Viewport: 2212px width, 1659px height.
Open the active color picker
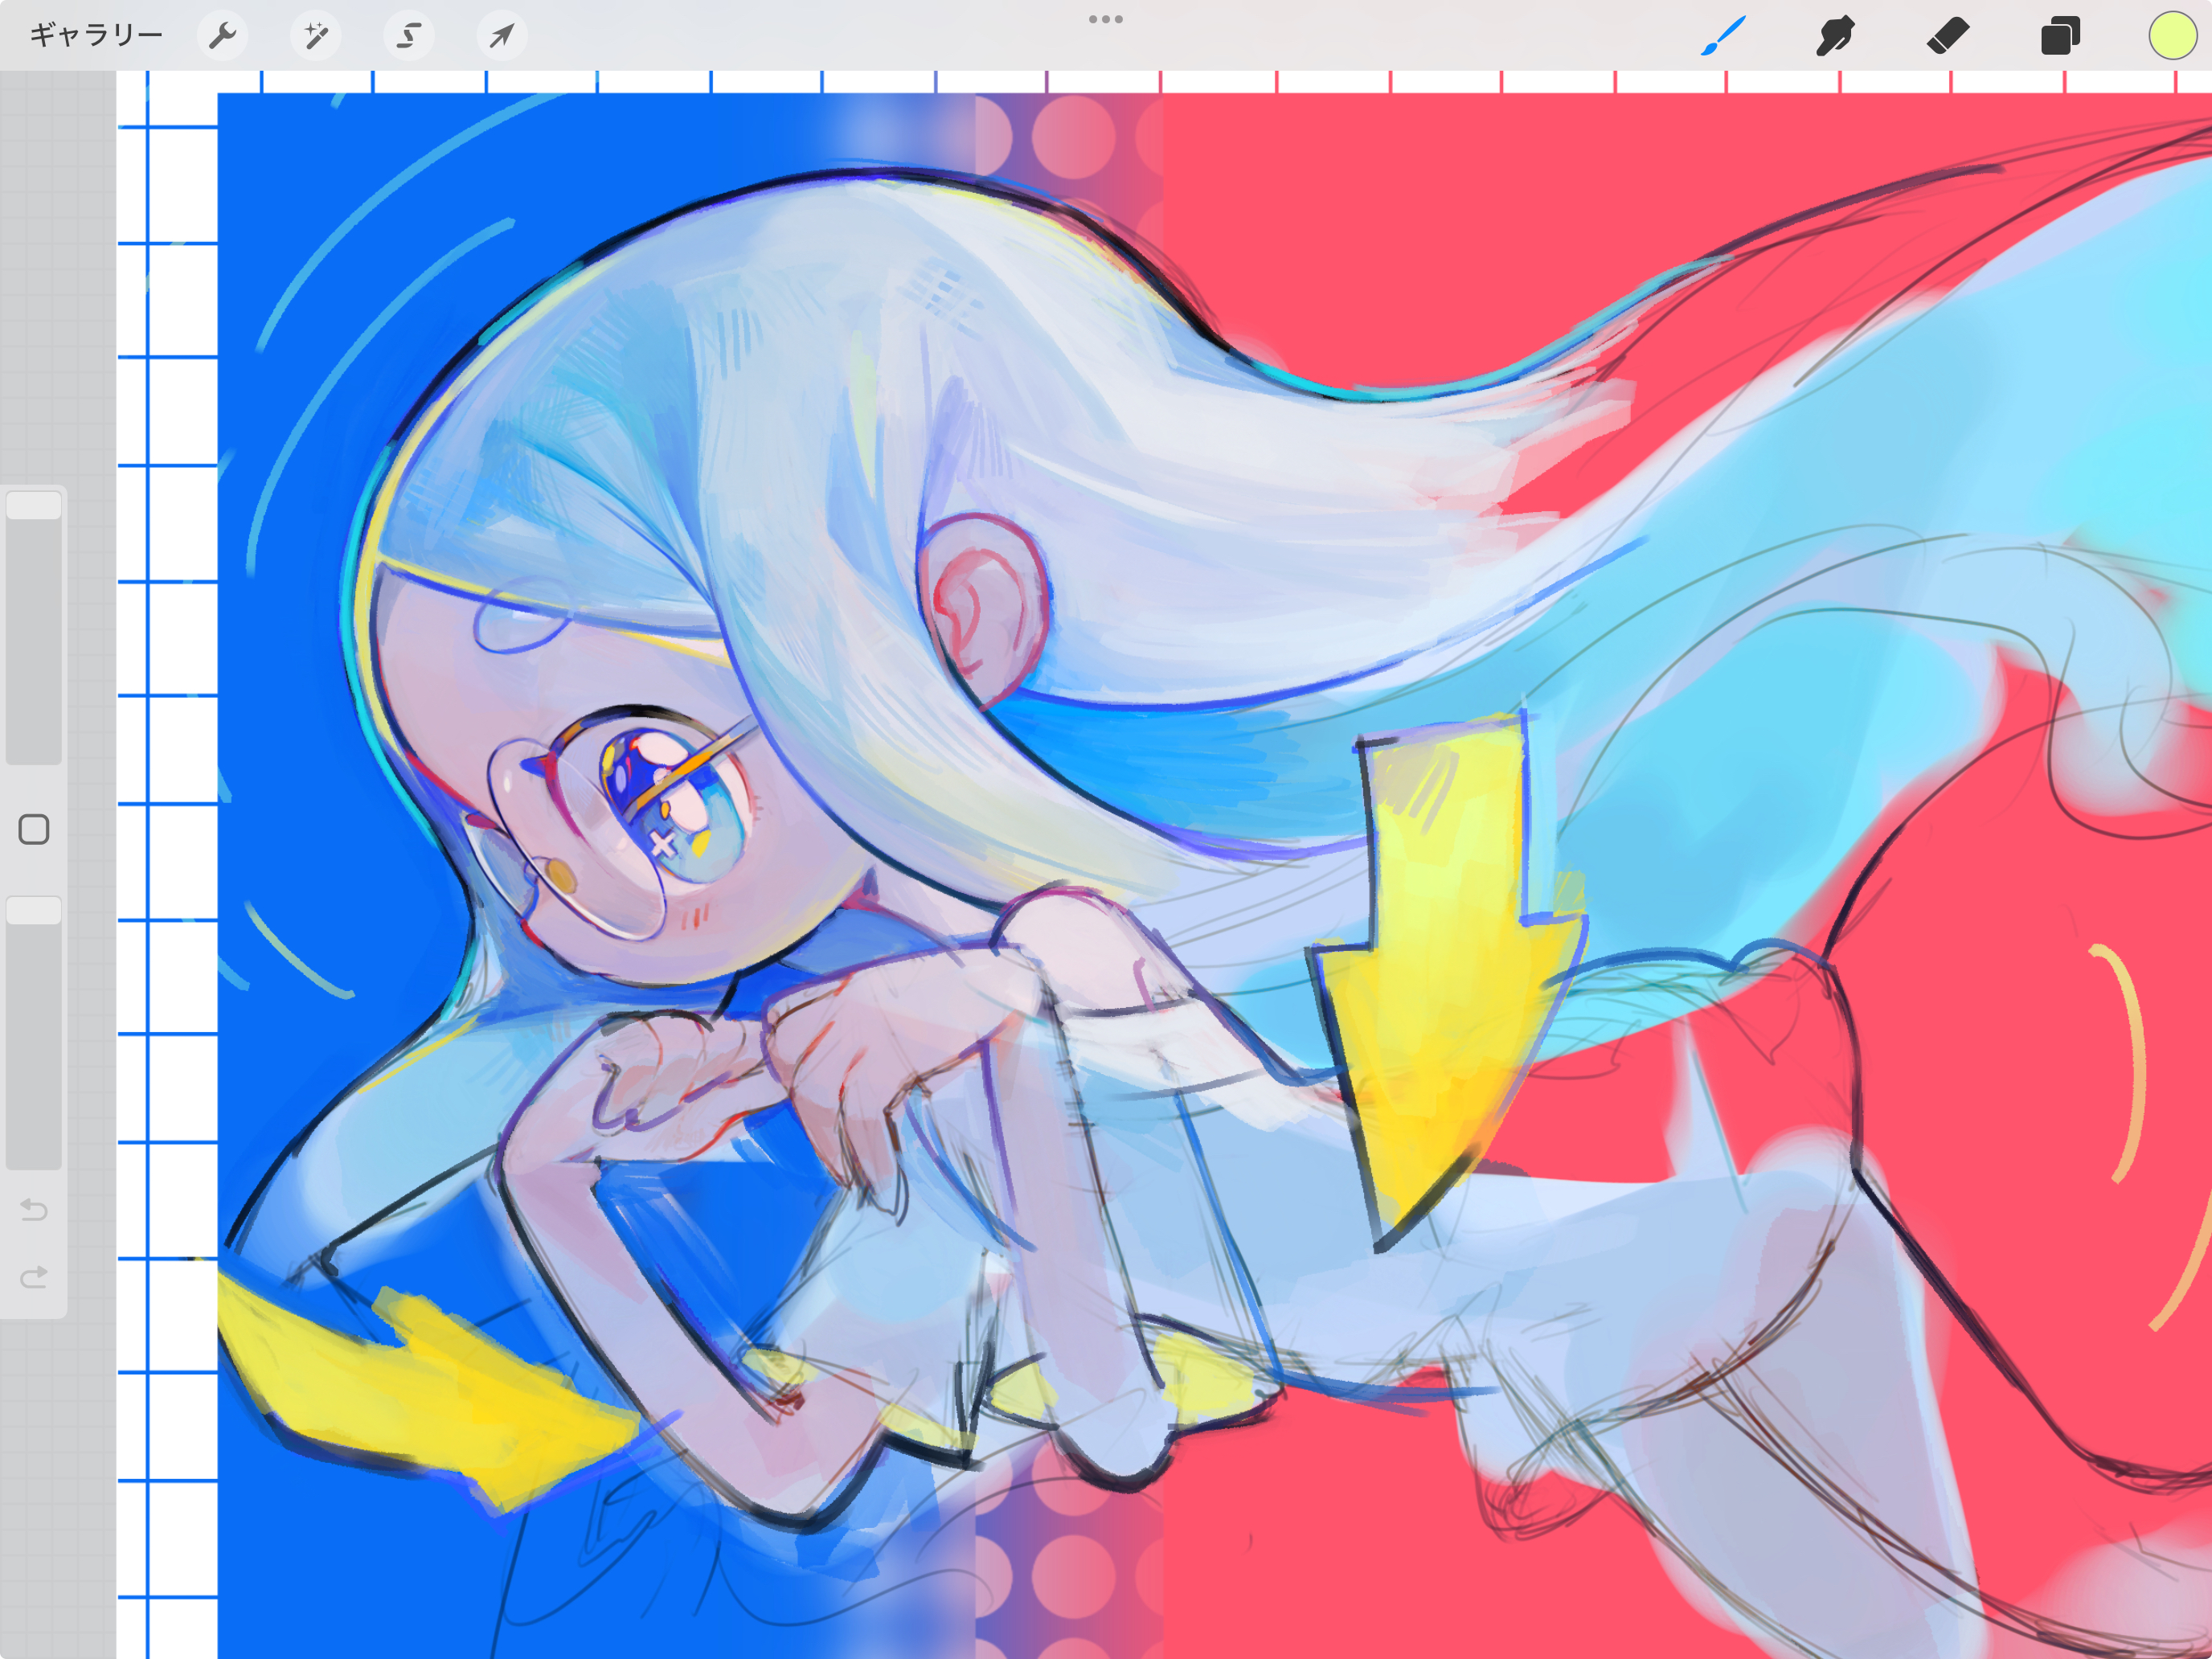pos(2172,36)
